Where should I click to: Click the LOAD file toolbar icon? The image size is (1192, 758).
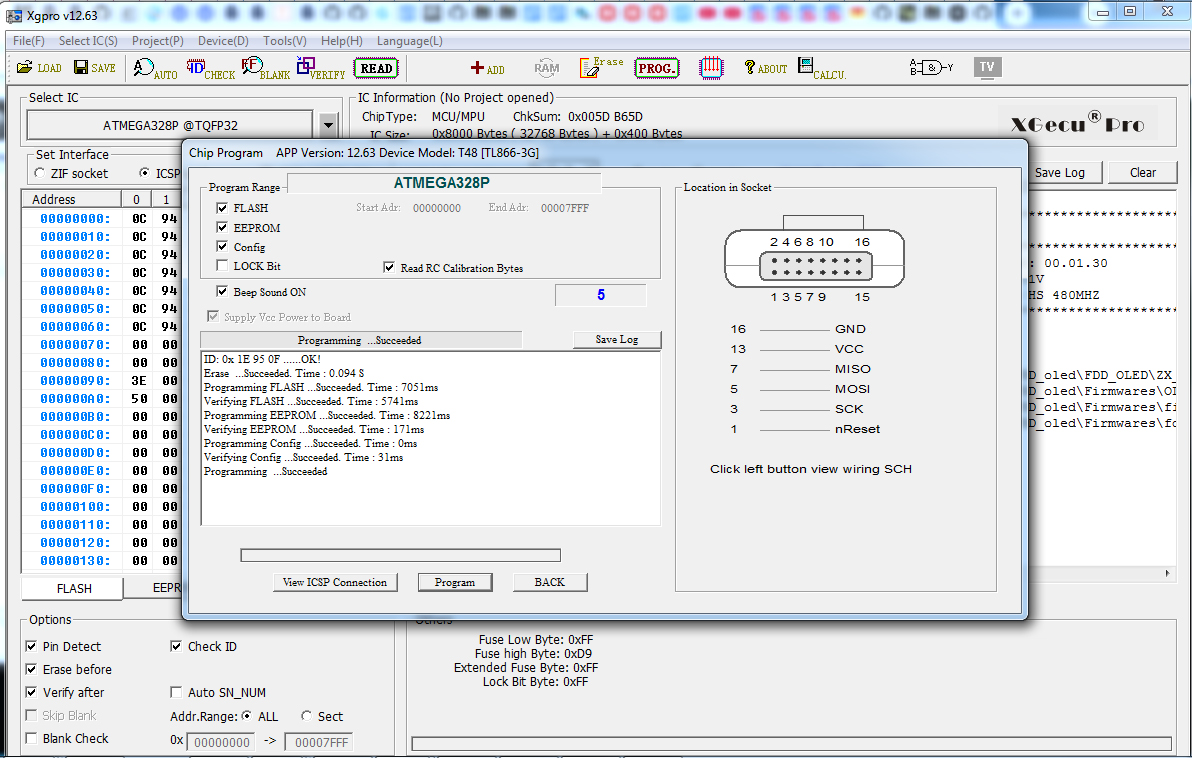39,68
